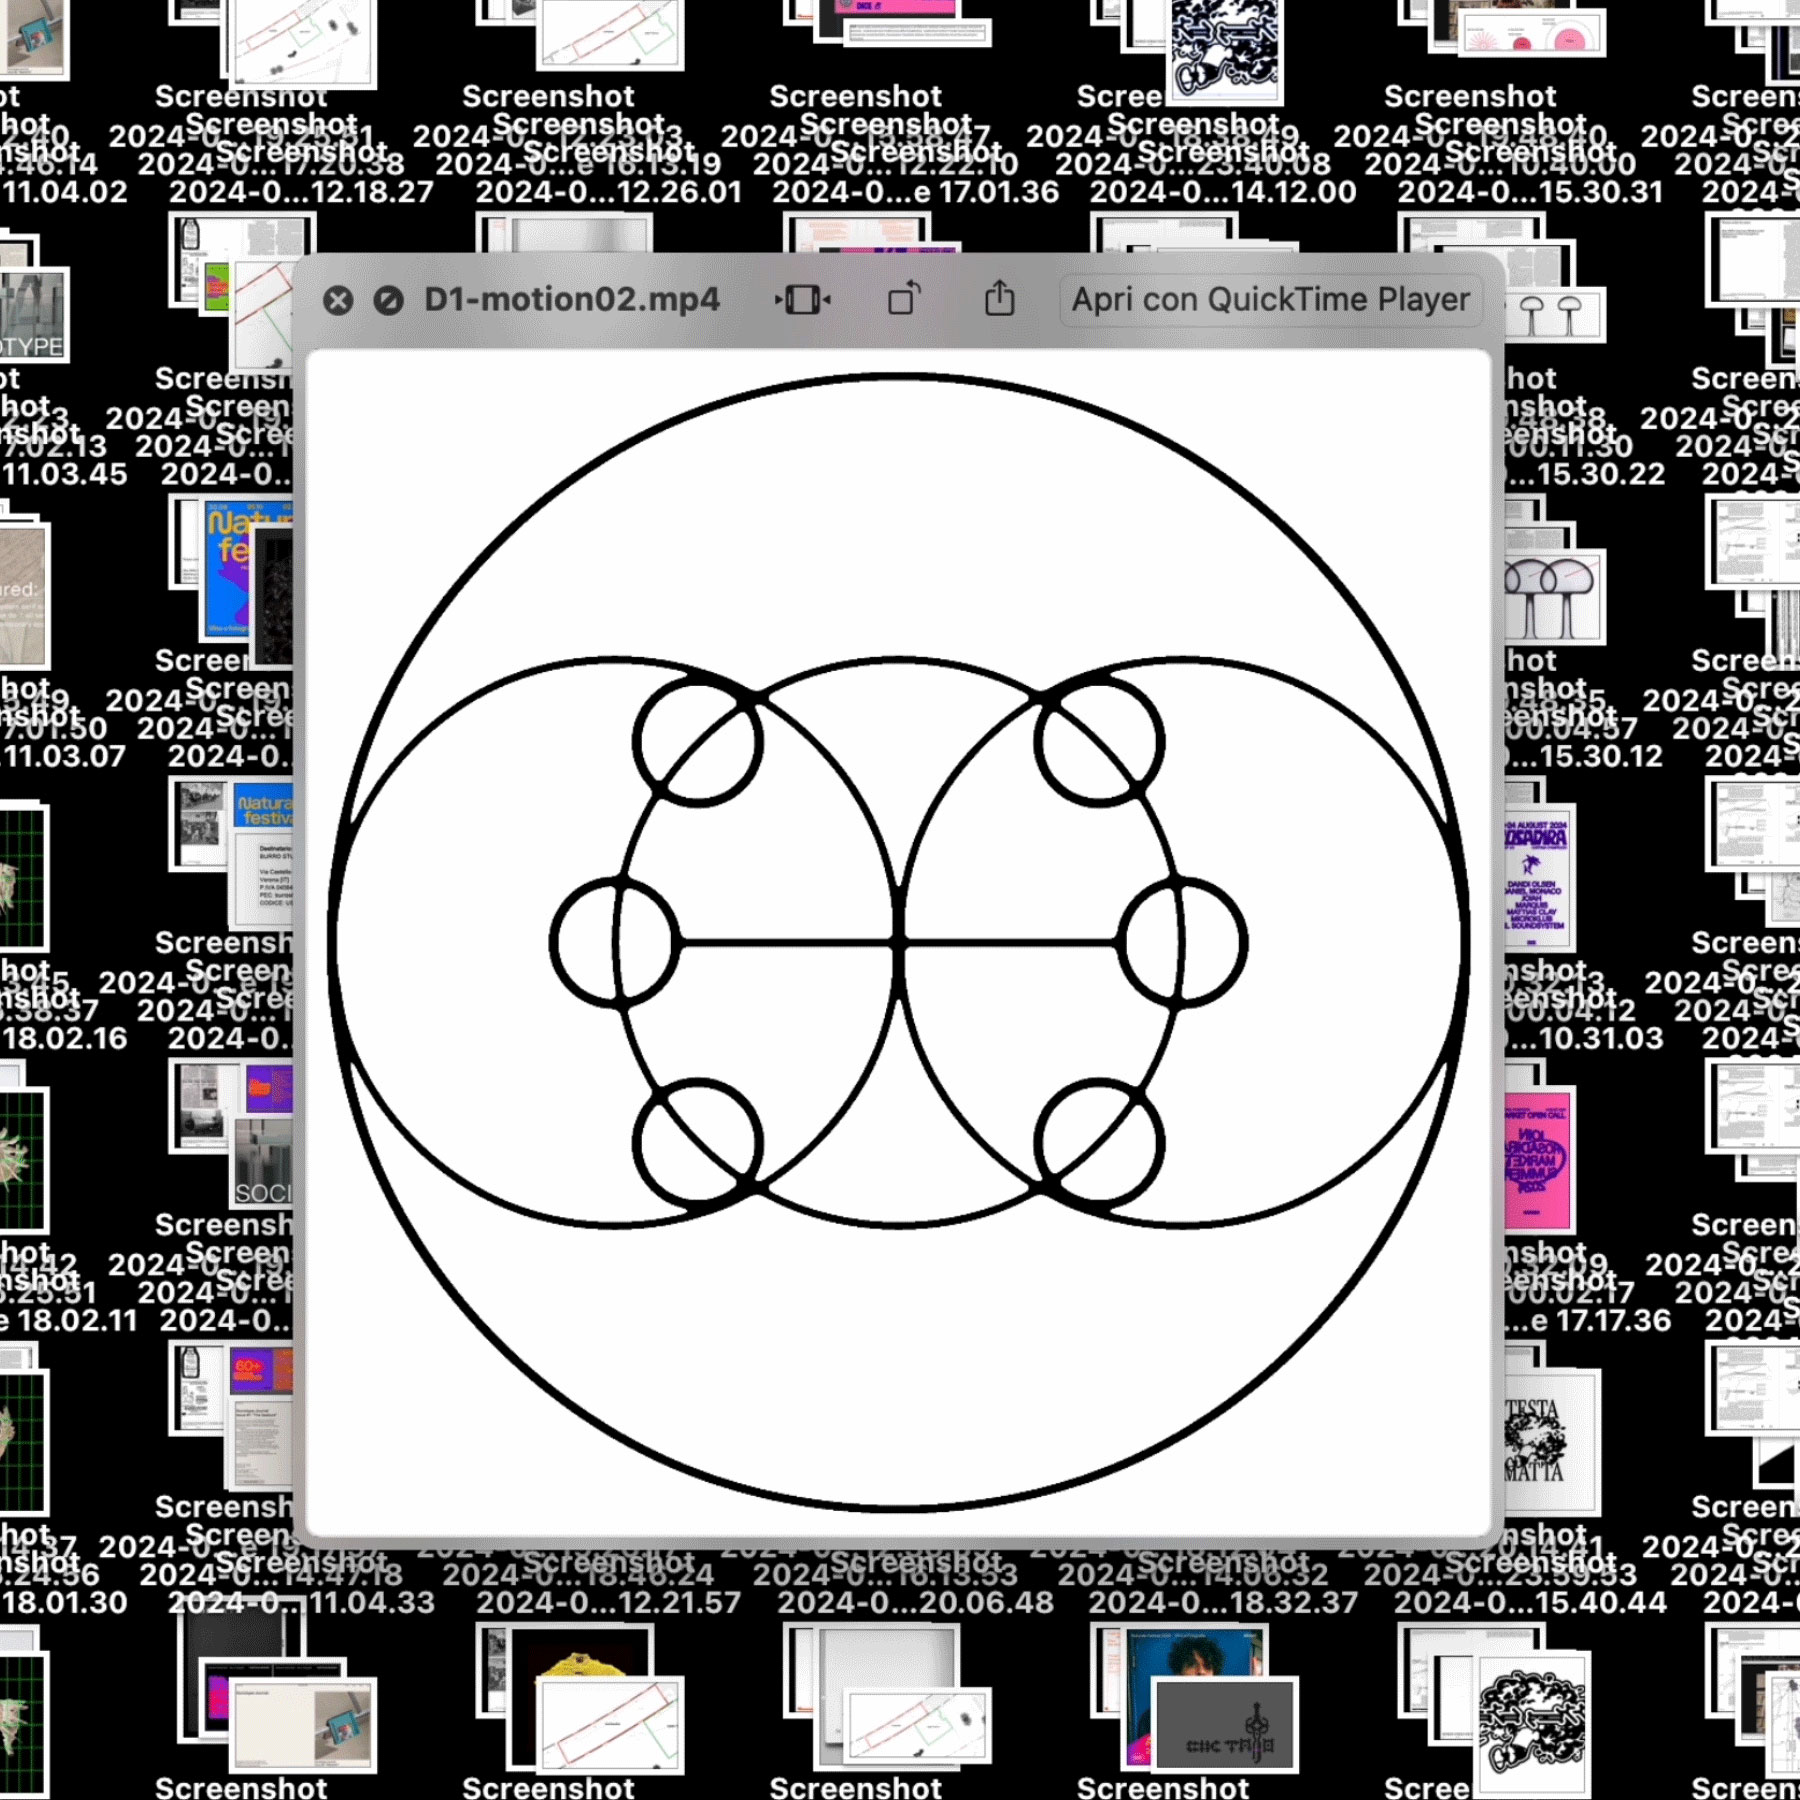Close the Quick Look preview window
The width and height of the screenshot is (1800, 1800).
point(338,300)
